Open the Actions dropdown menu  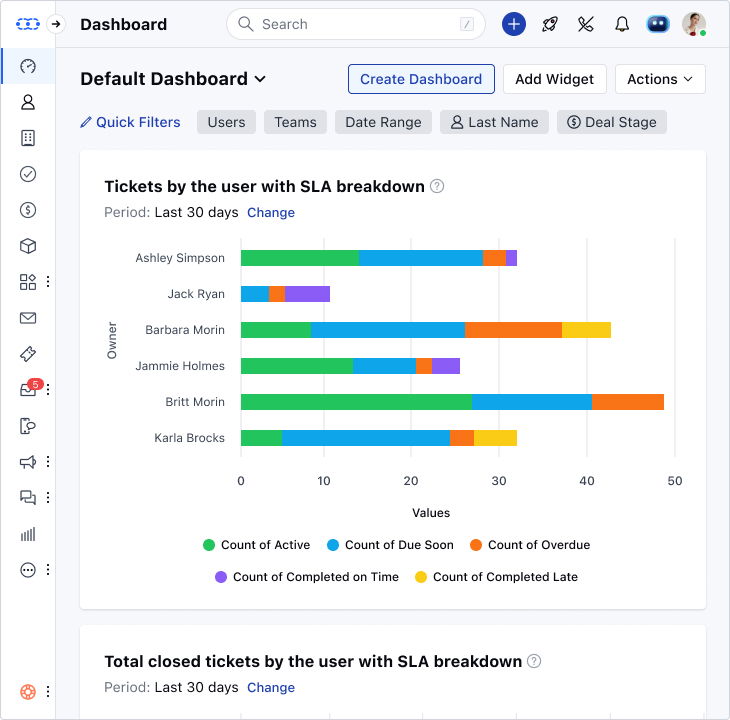point(660,79)
